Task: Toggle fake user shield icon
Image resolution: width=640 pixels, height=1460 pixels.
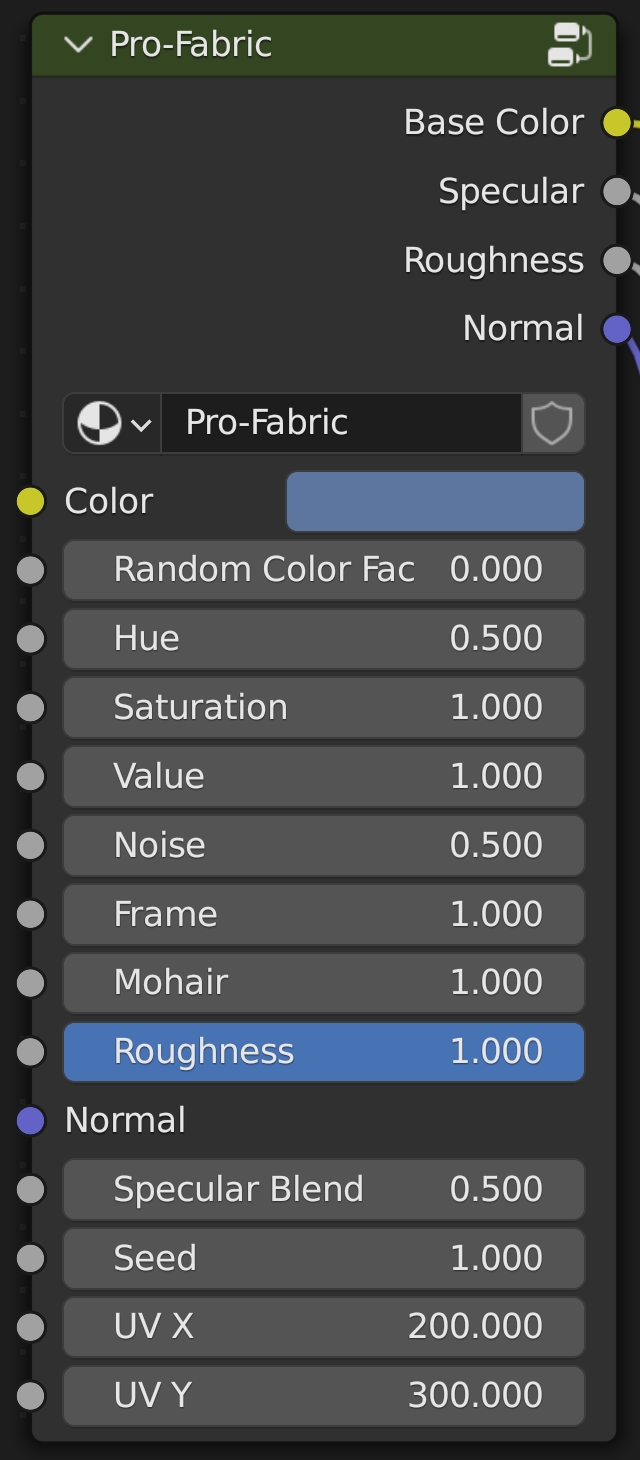Action: coord(552,424)
